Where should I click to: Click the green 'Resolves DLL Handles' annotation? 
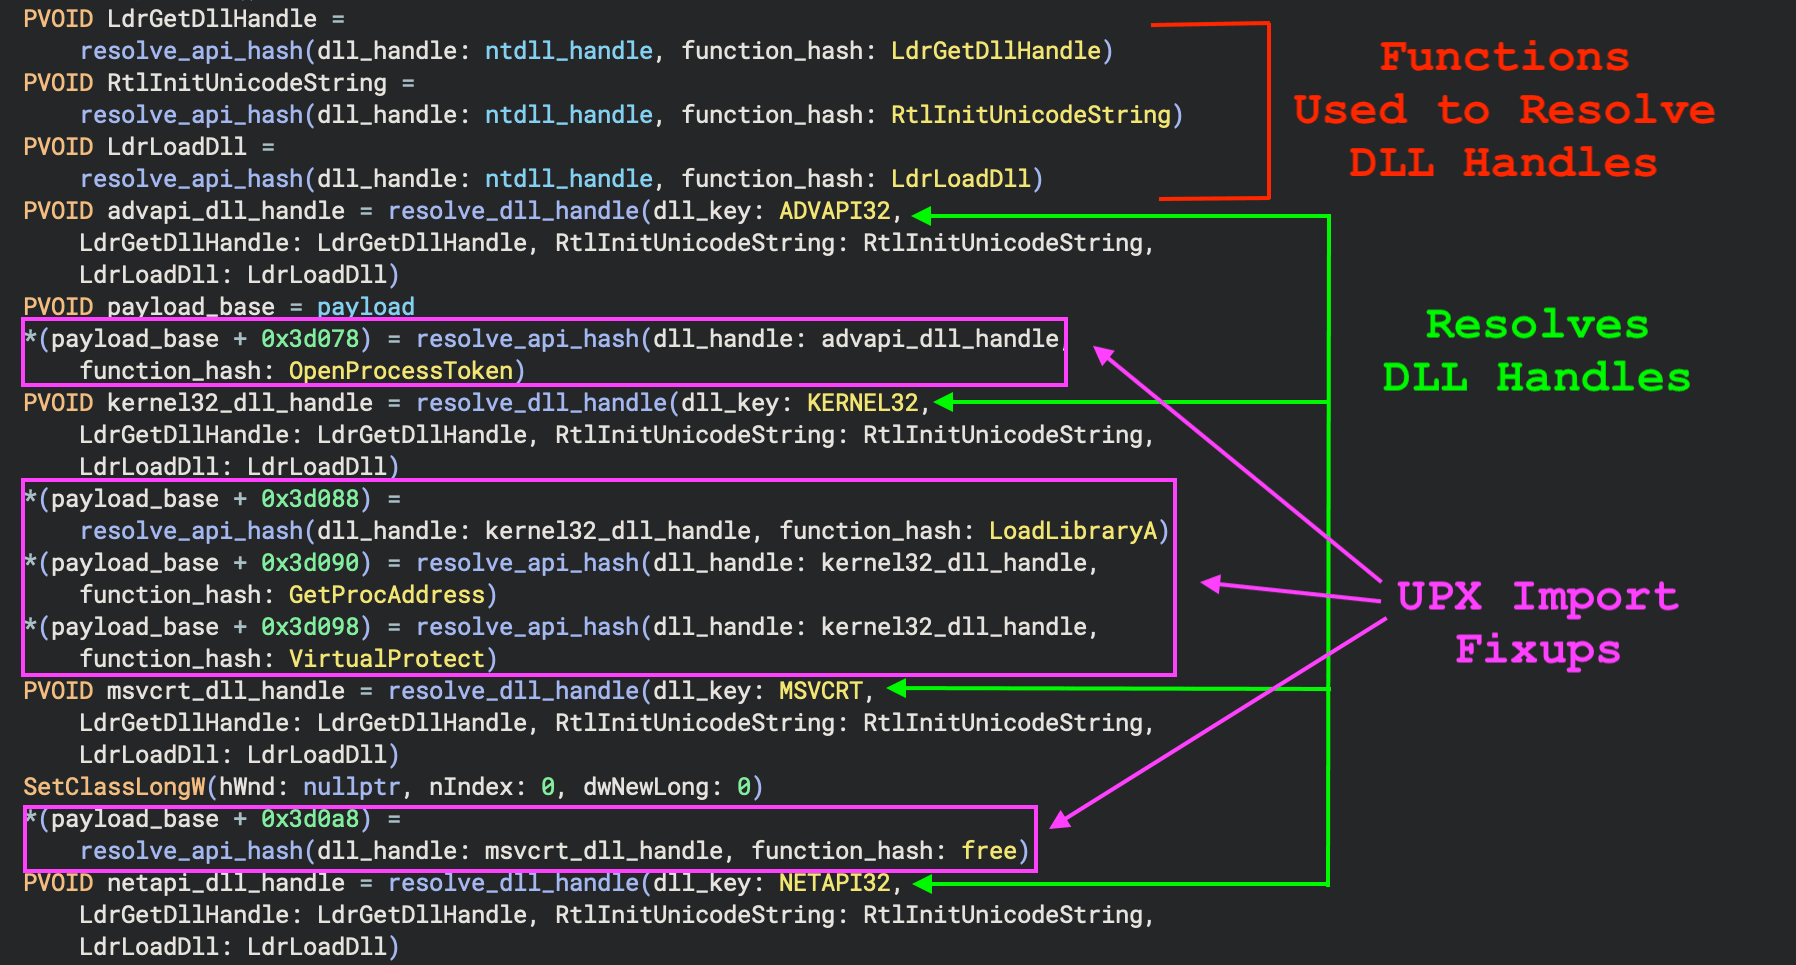point(1536,351)
